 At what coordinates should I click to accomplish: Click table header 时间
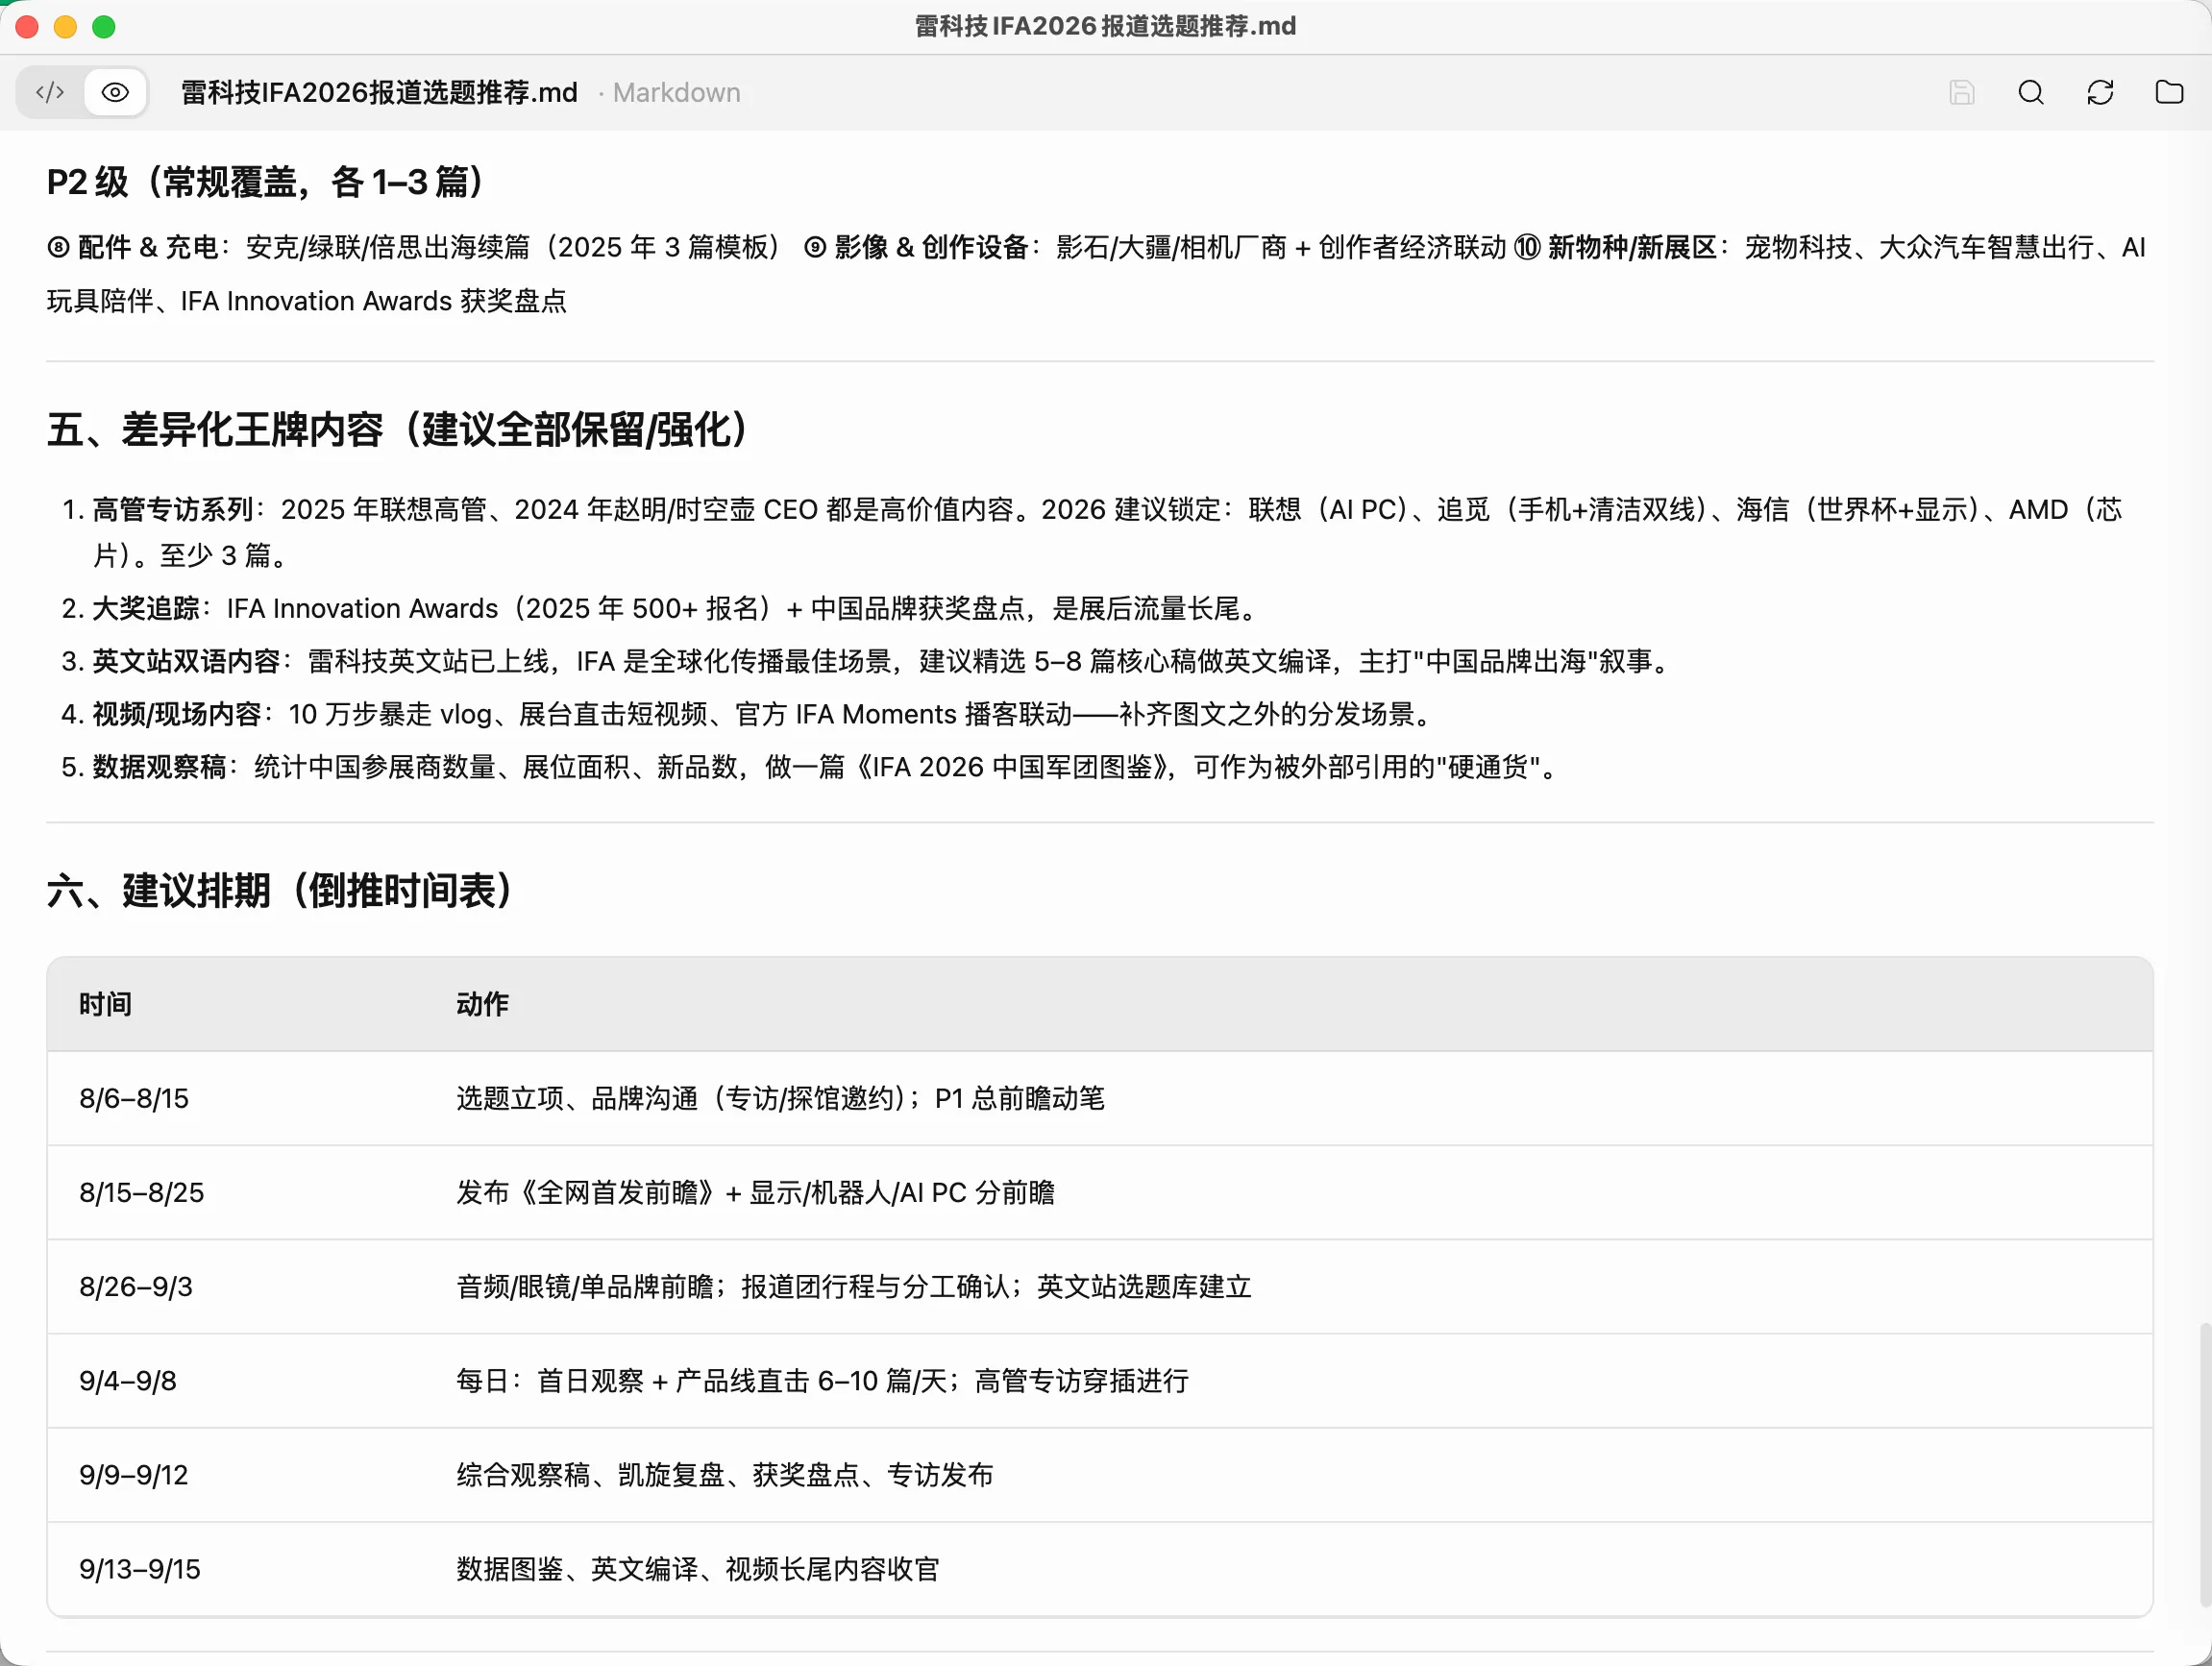tap(105, 1004)
